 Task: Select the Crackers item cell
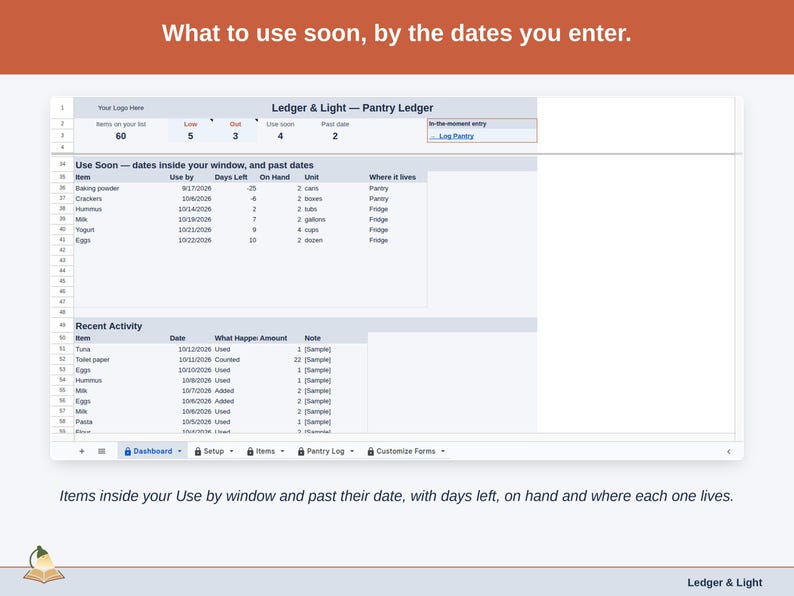pos(121,198)
